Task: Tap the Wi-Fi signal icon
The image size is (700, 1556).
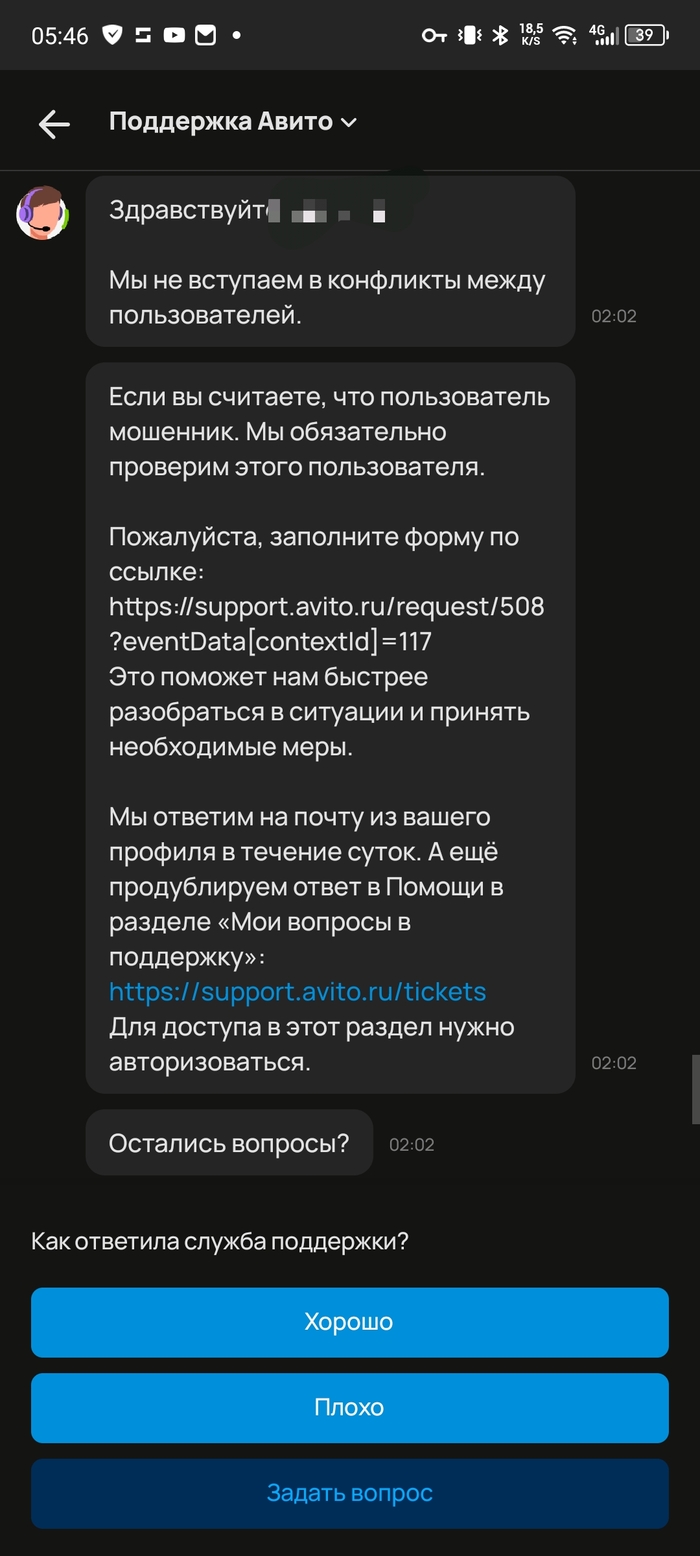Action: pyautogui.click(x=565, y=36)
